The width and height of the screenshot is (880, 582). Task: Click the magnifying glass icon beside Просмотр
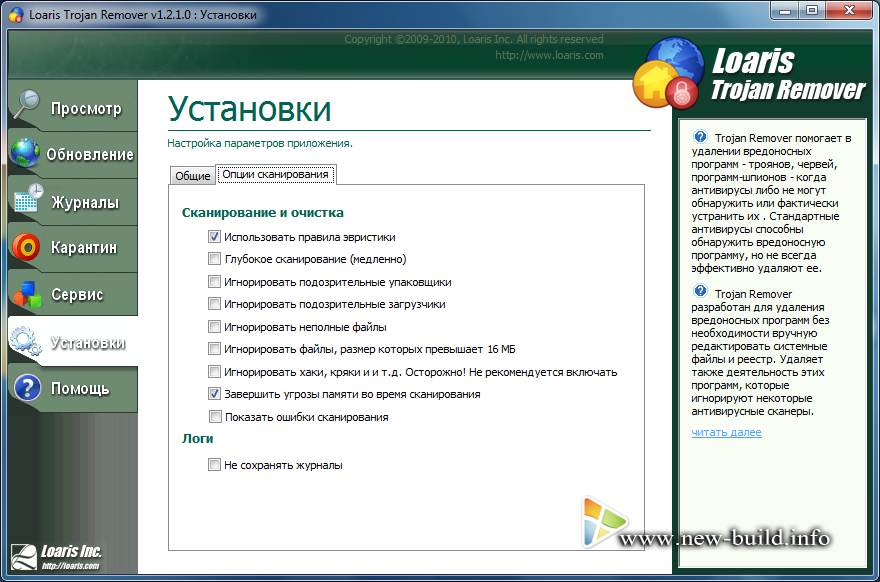(x=26, y=104)
